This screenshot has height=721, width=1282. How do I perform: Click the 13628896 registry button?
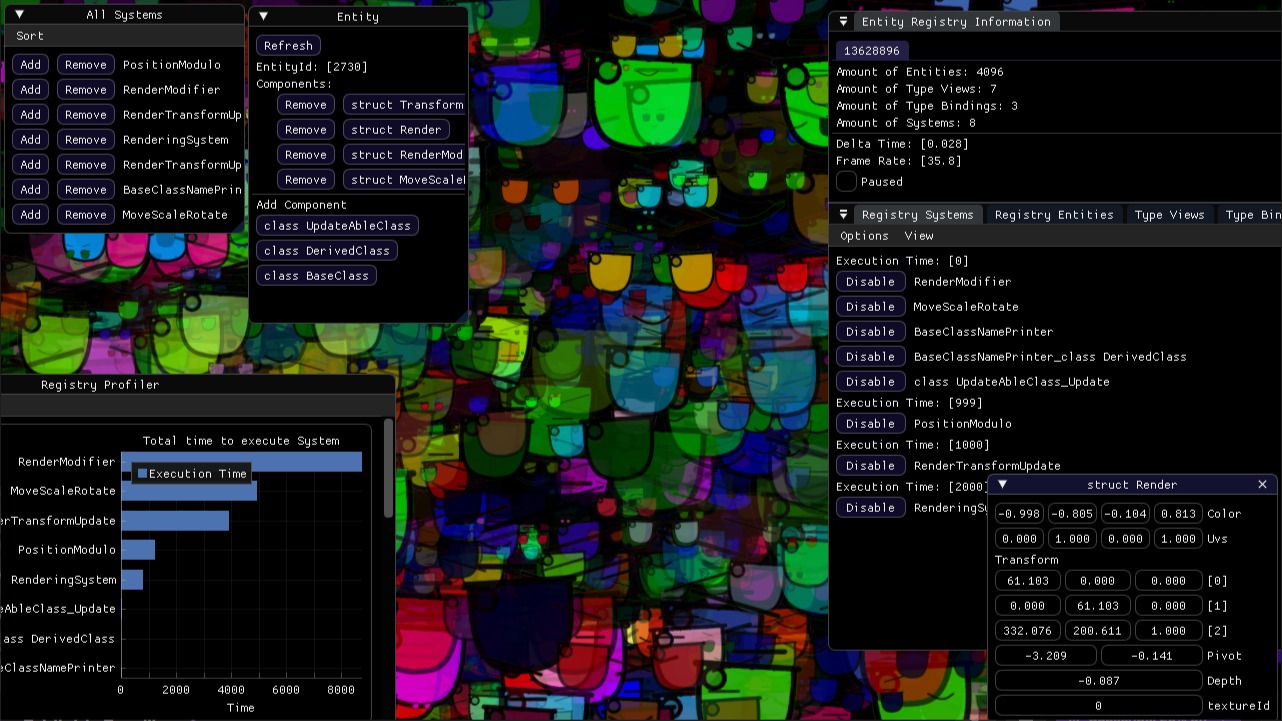tap(872, 50)
